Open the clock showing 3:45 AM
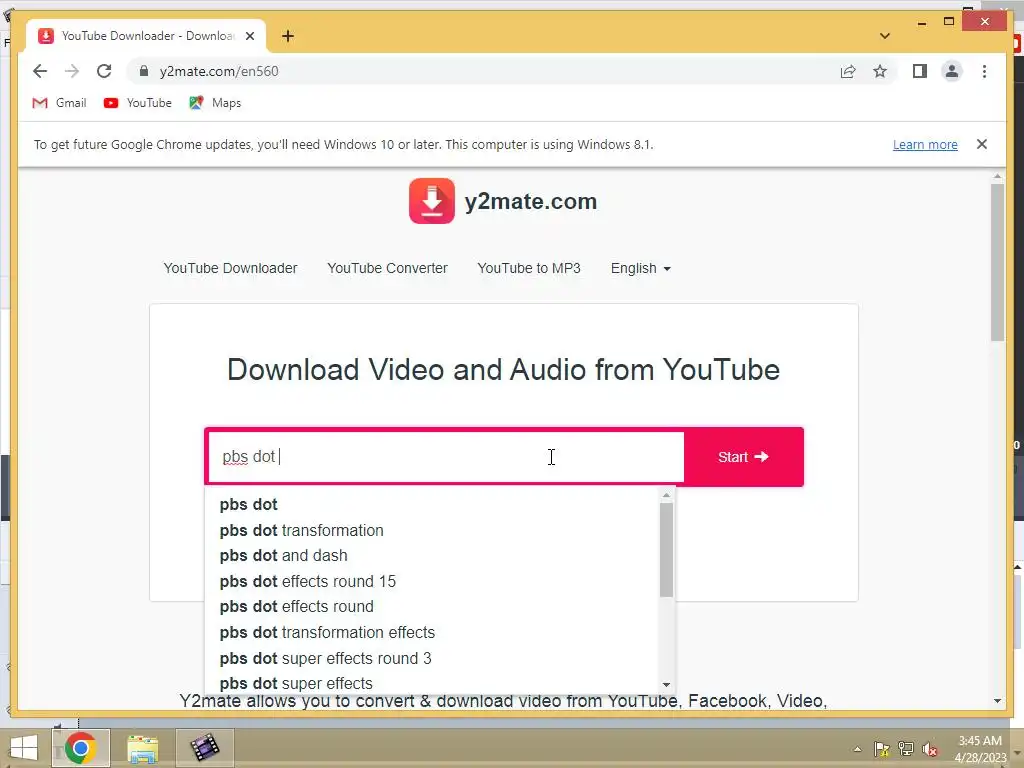Viewport: 1024px width, 768px height. 980,749
